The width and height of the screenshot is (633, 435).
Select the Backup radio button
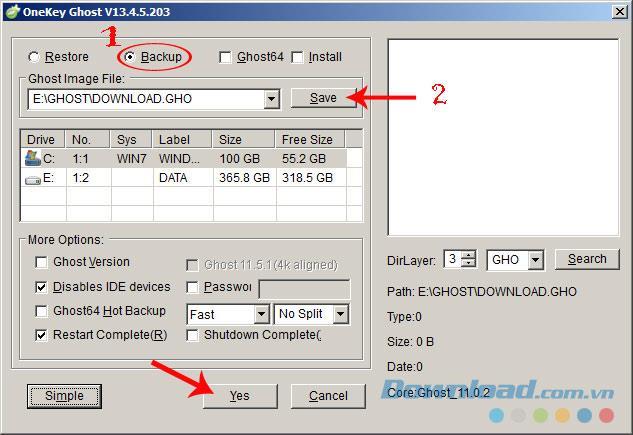[x=130, y=57]
